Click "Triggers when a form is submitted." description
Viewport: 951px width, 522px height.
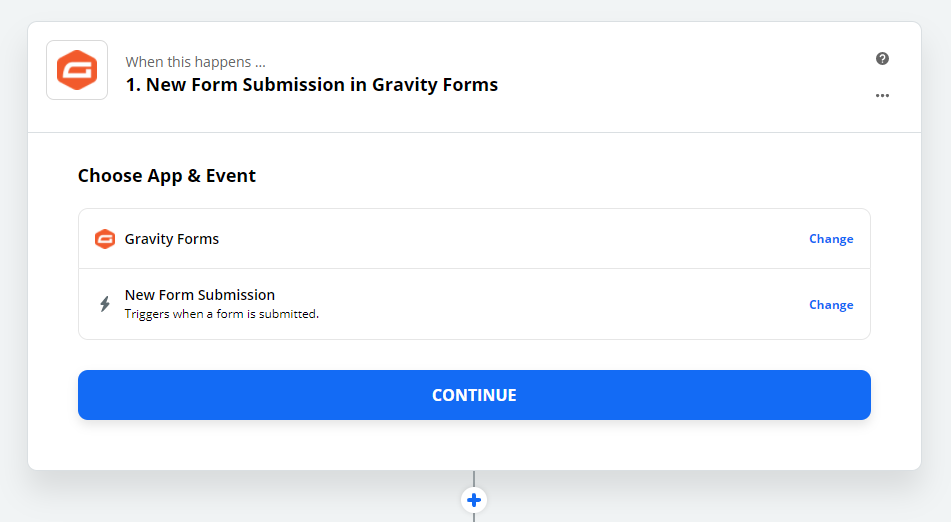222,314
